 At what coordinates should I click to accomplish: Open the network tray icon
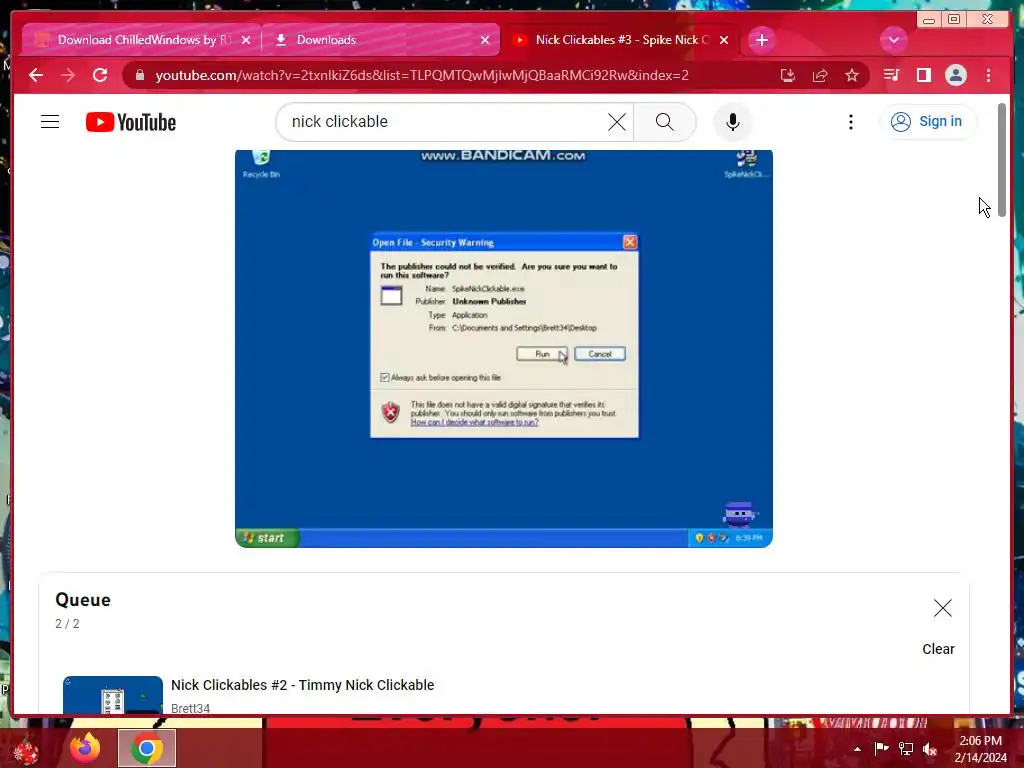click(x=906, y=749)
